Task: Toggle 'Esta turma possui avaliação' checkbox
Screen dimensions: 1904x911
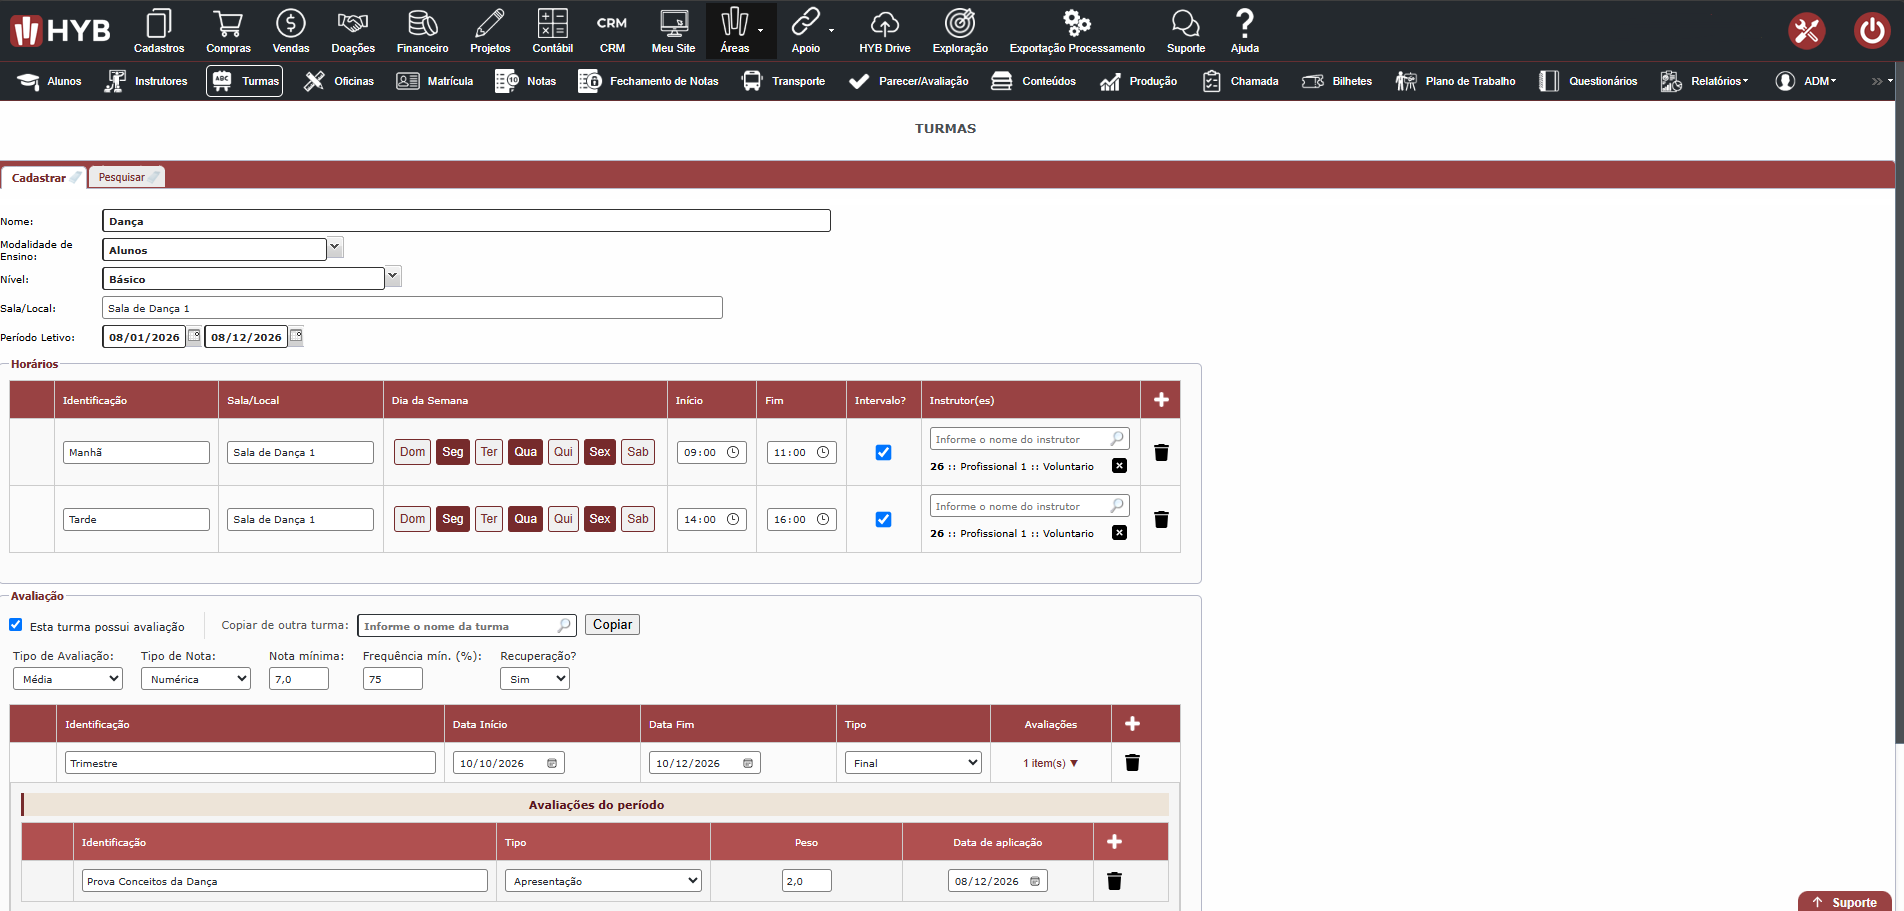Action: (x=16, y=625)
